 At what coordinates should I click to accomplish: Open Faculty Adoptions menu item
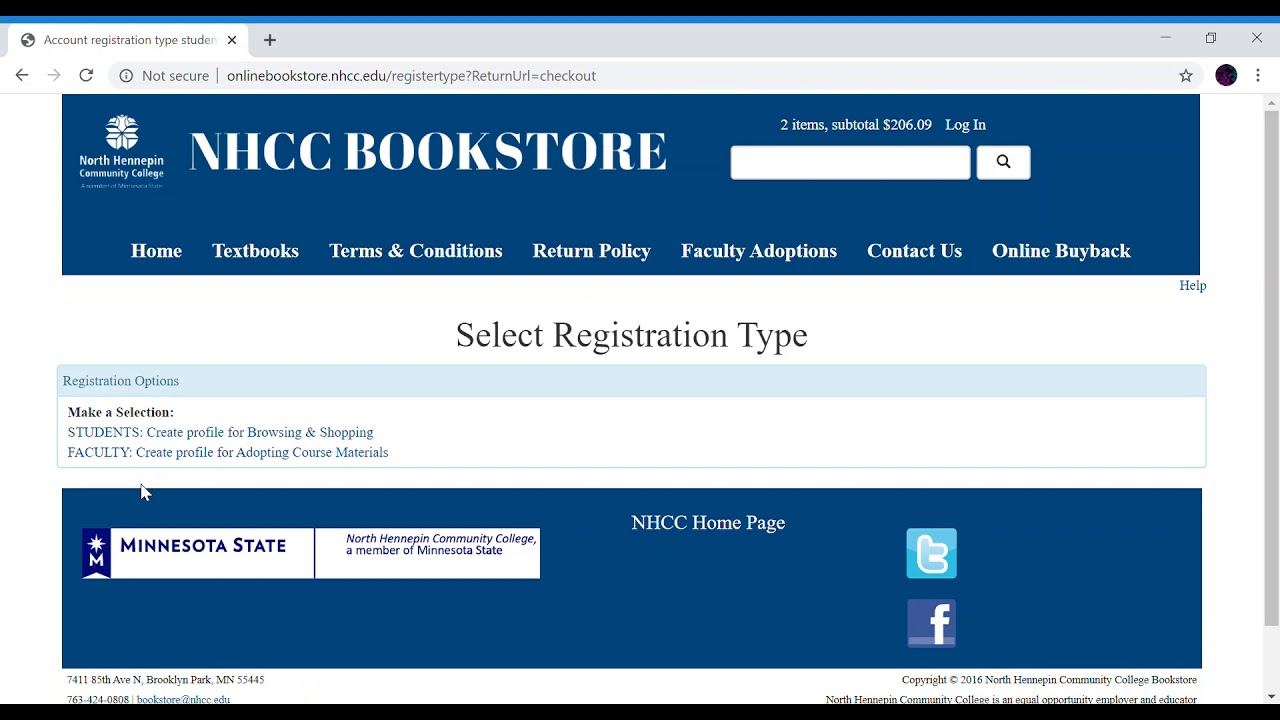759,251
